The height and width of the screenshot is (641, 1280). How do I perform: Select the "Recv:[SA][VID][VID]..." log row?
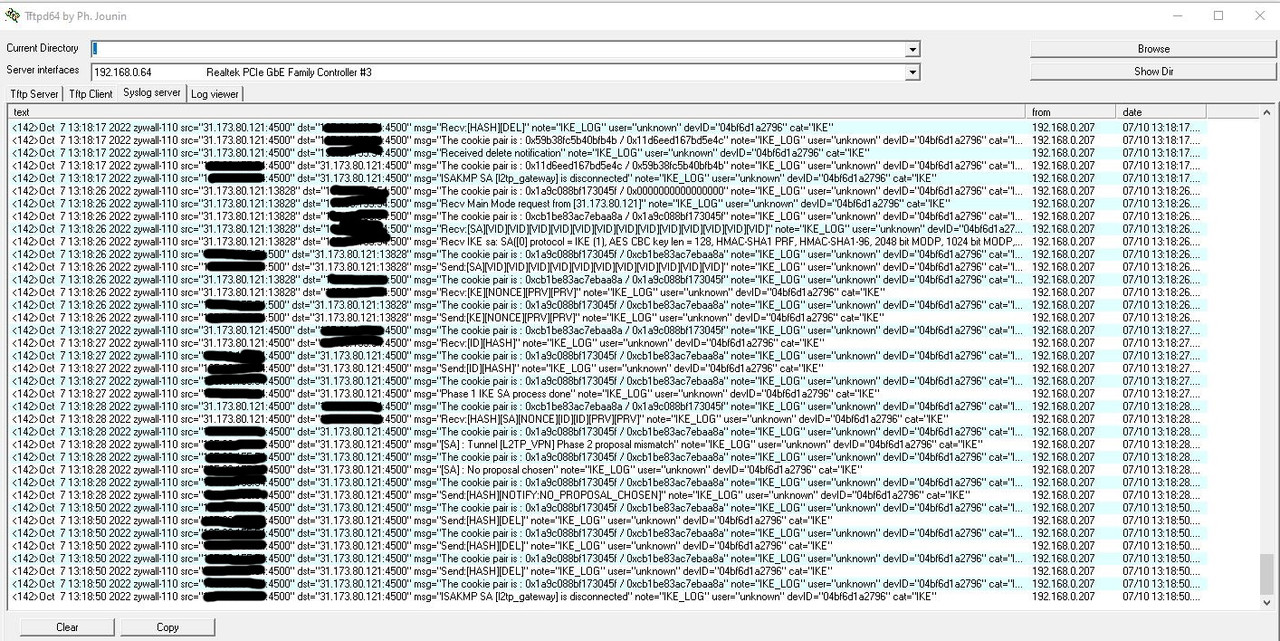click(x=607, y=229)
